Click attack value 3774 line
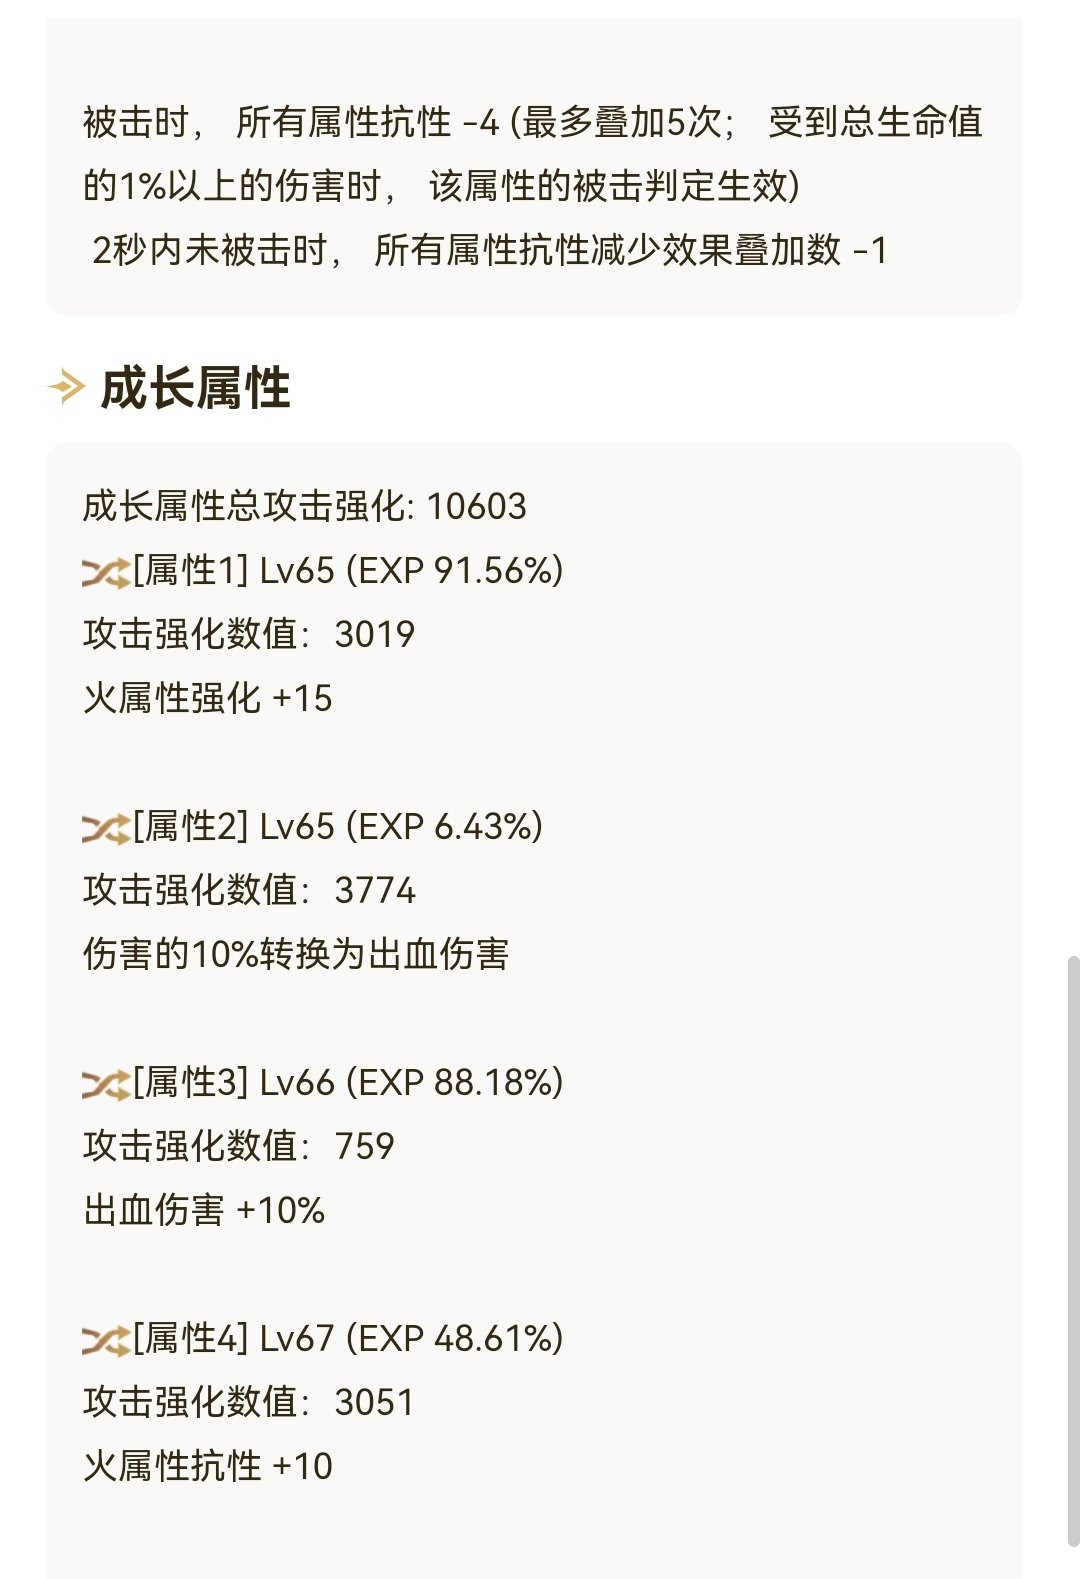 coord(249,890)
